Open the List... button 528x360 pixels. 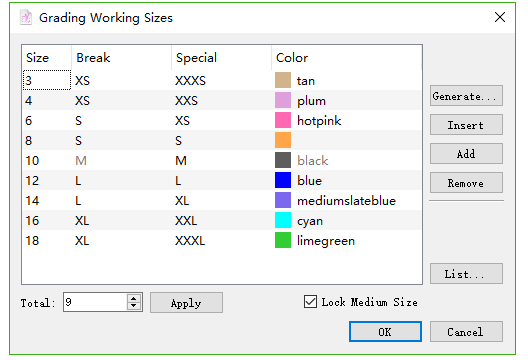pos(466,274)
